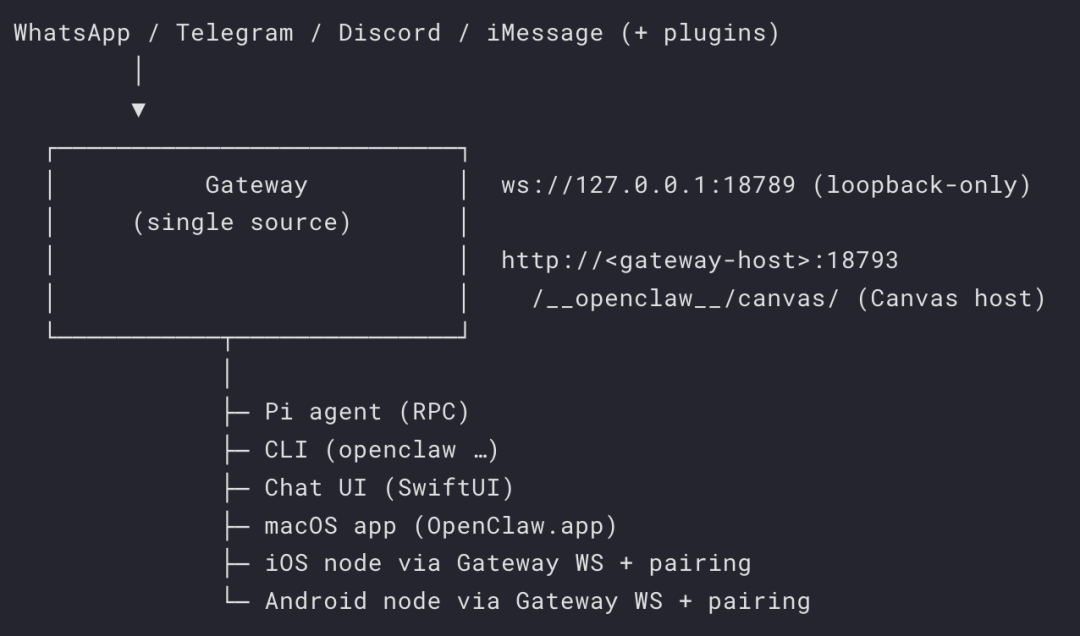
Task: Click the http://<gateway-host>:18793 URL
Action: pos(699,261)
